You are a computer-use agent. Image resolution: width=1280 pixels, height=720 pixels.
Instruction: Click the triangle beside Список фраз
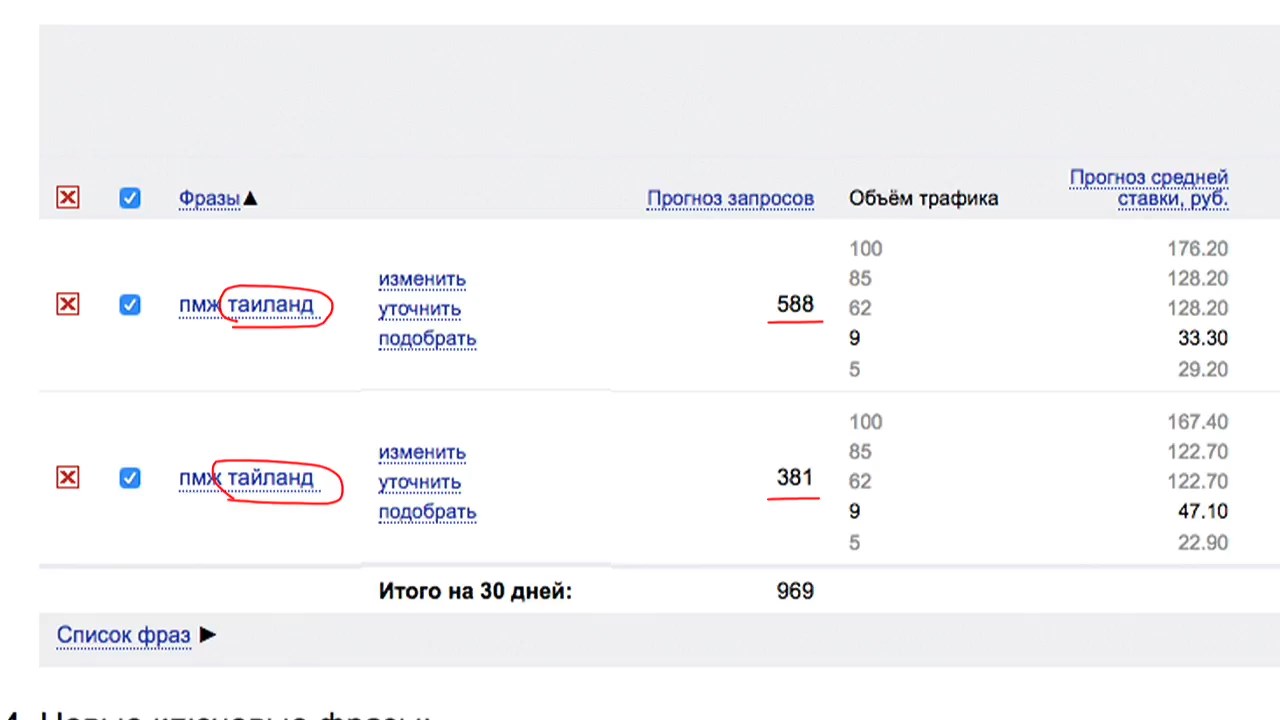tap(207, 634)
